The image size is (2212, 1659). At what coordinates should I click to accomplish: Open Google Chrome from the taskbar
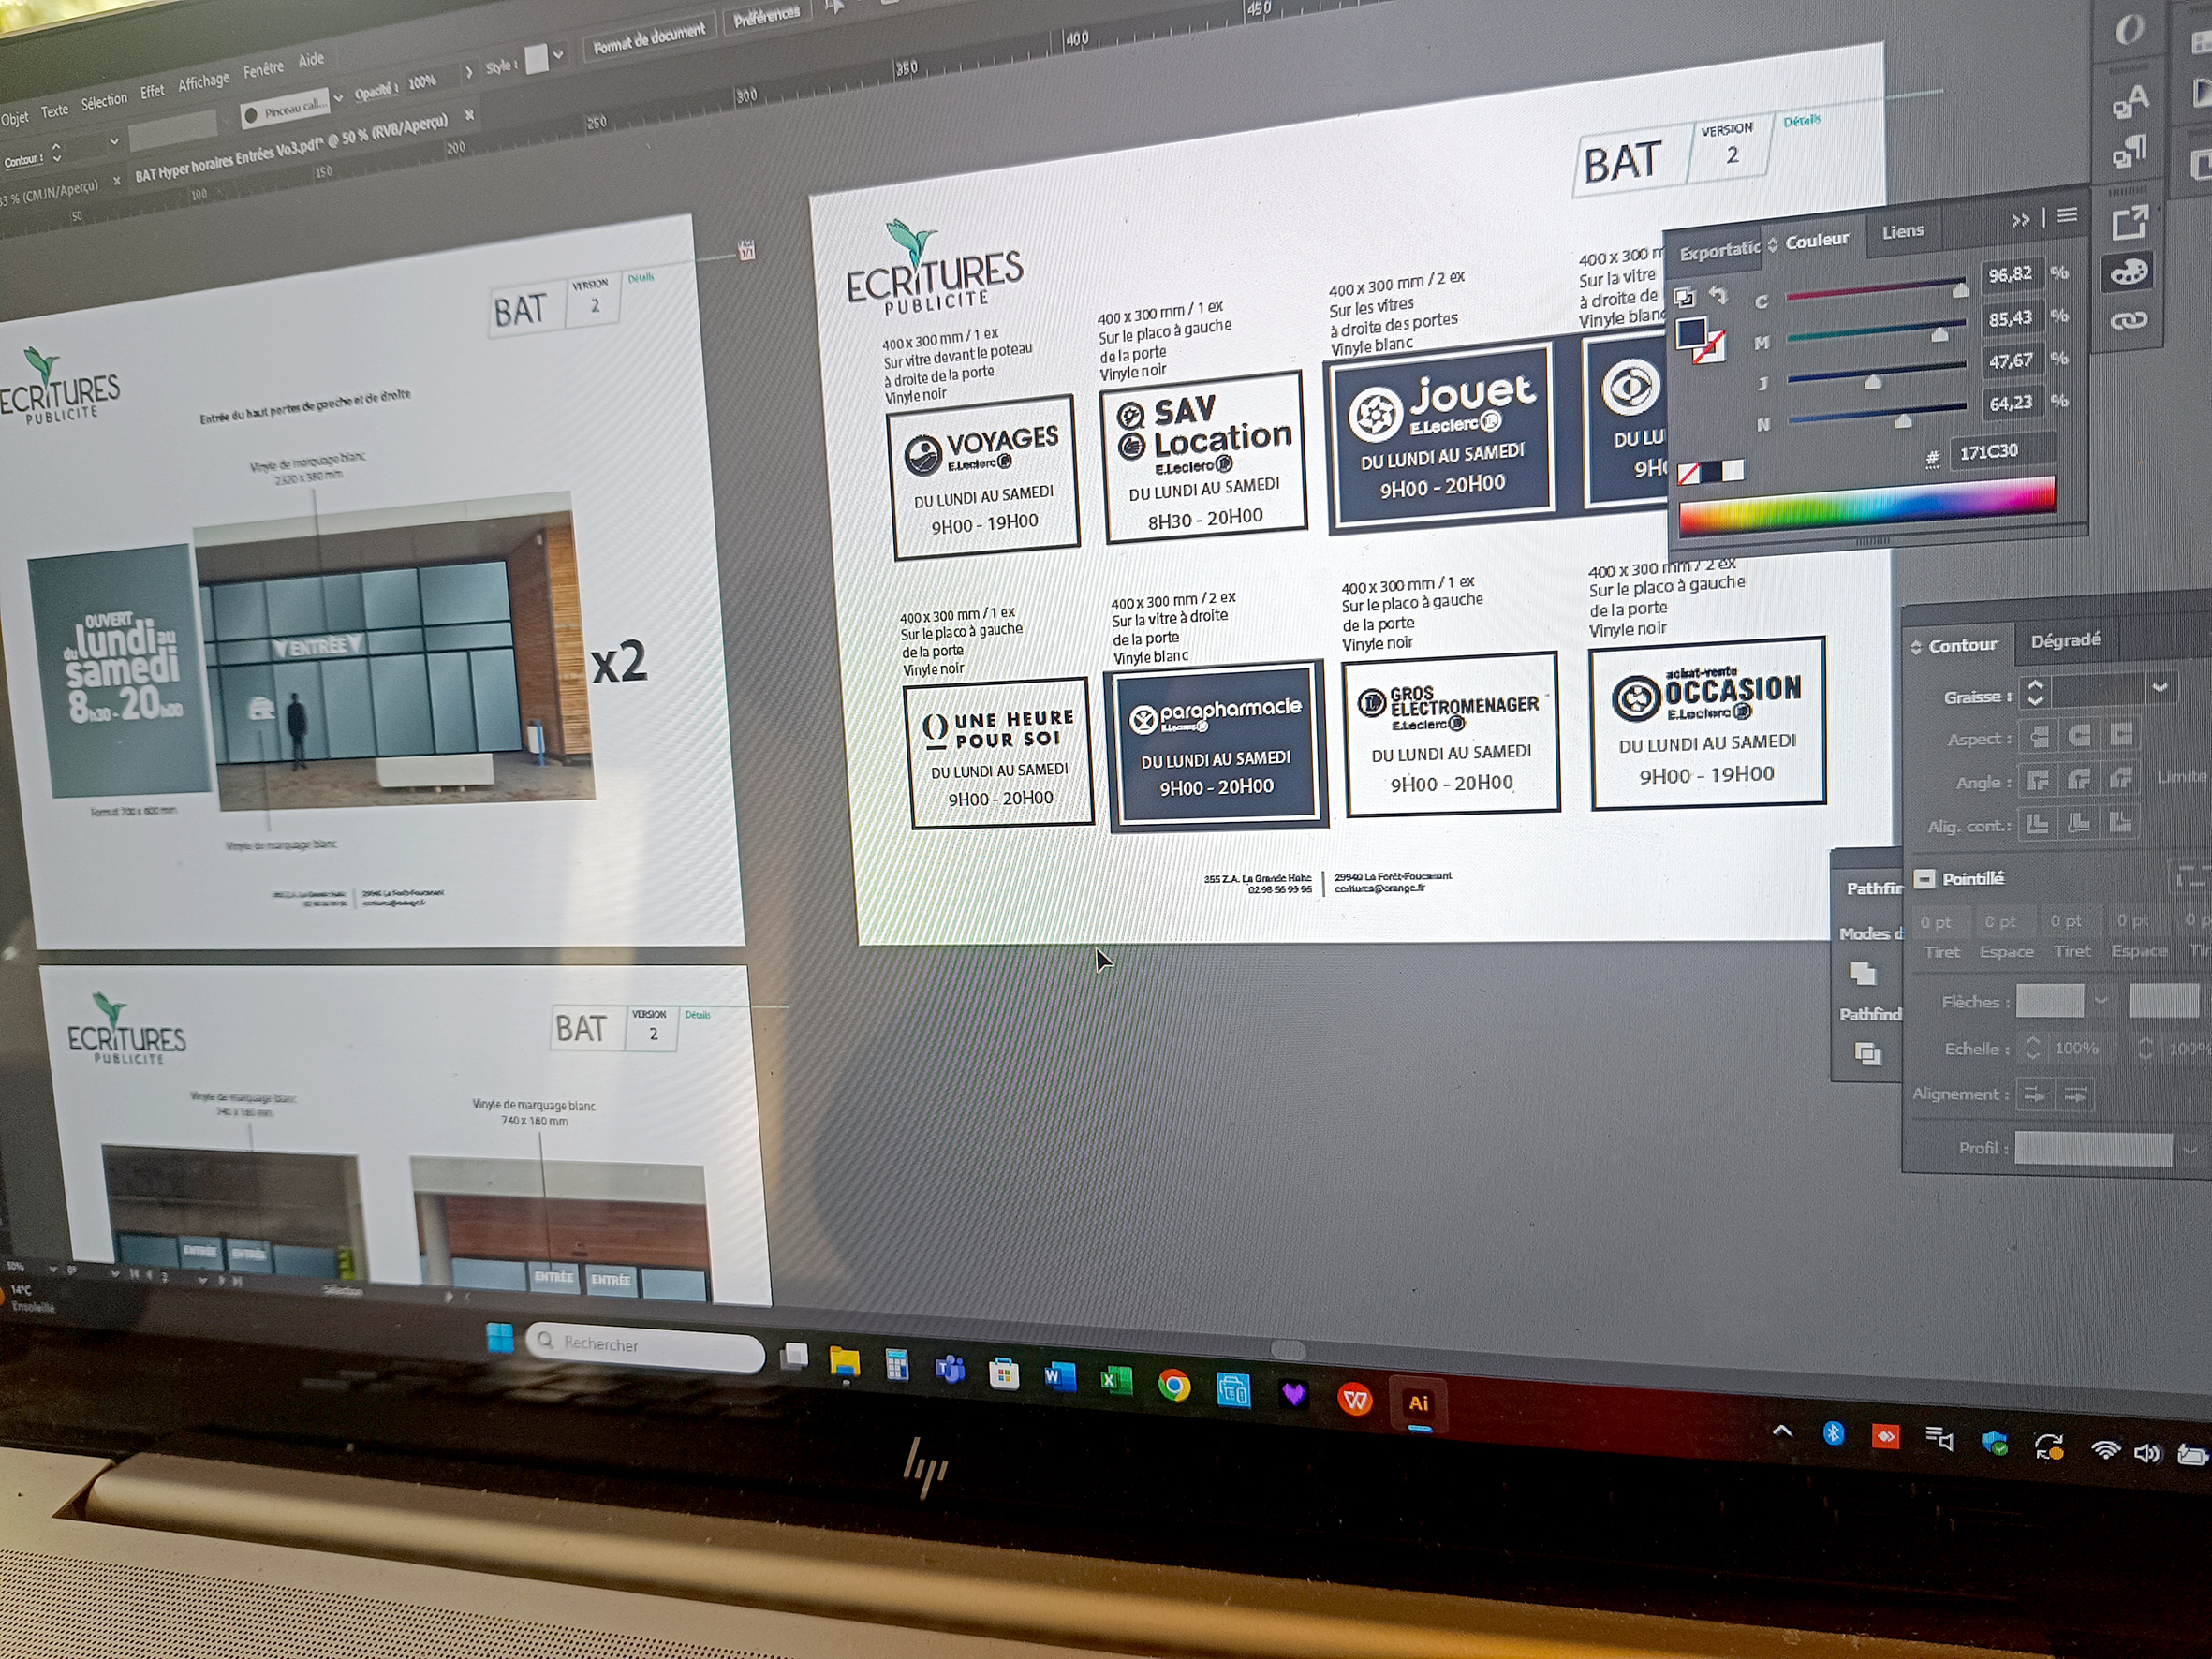coord(1174,1386)
